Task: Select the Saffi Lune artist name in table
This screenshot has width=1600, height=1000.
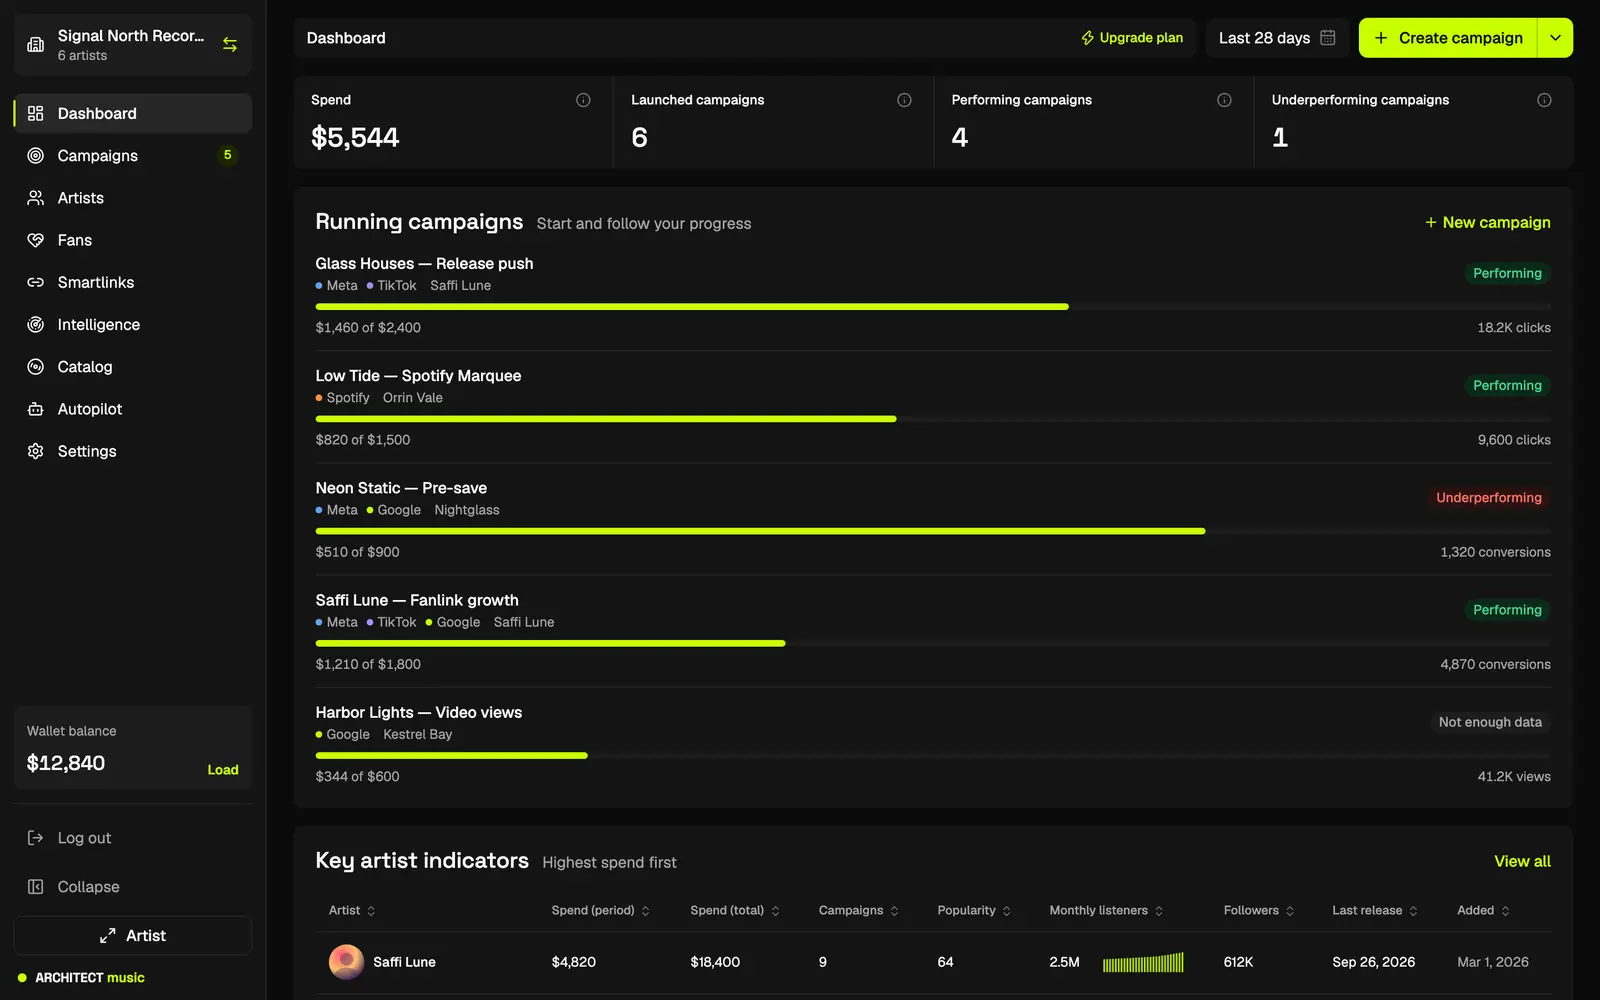Action: [404, 963]
